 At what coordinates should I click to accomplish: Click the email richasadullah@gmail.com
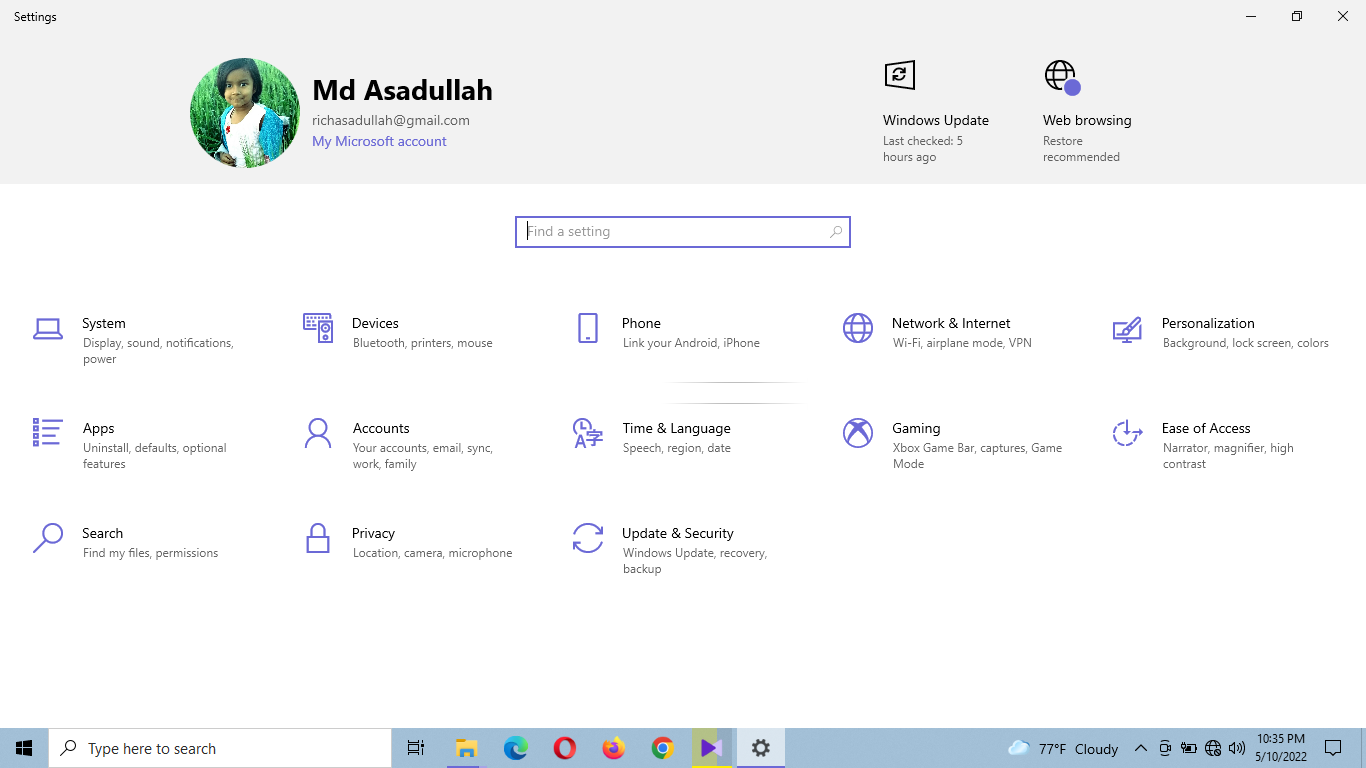[391, 120]
